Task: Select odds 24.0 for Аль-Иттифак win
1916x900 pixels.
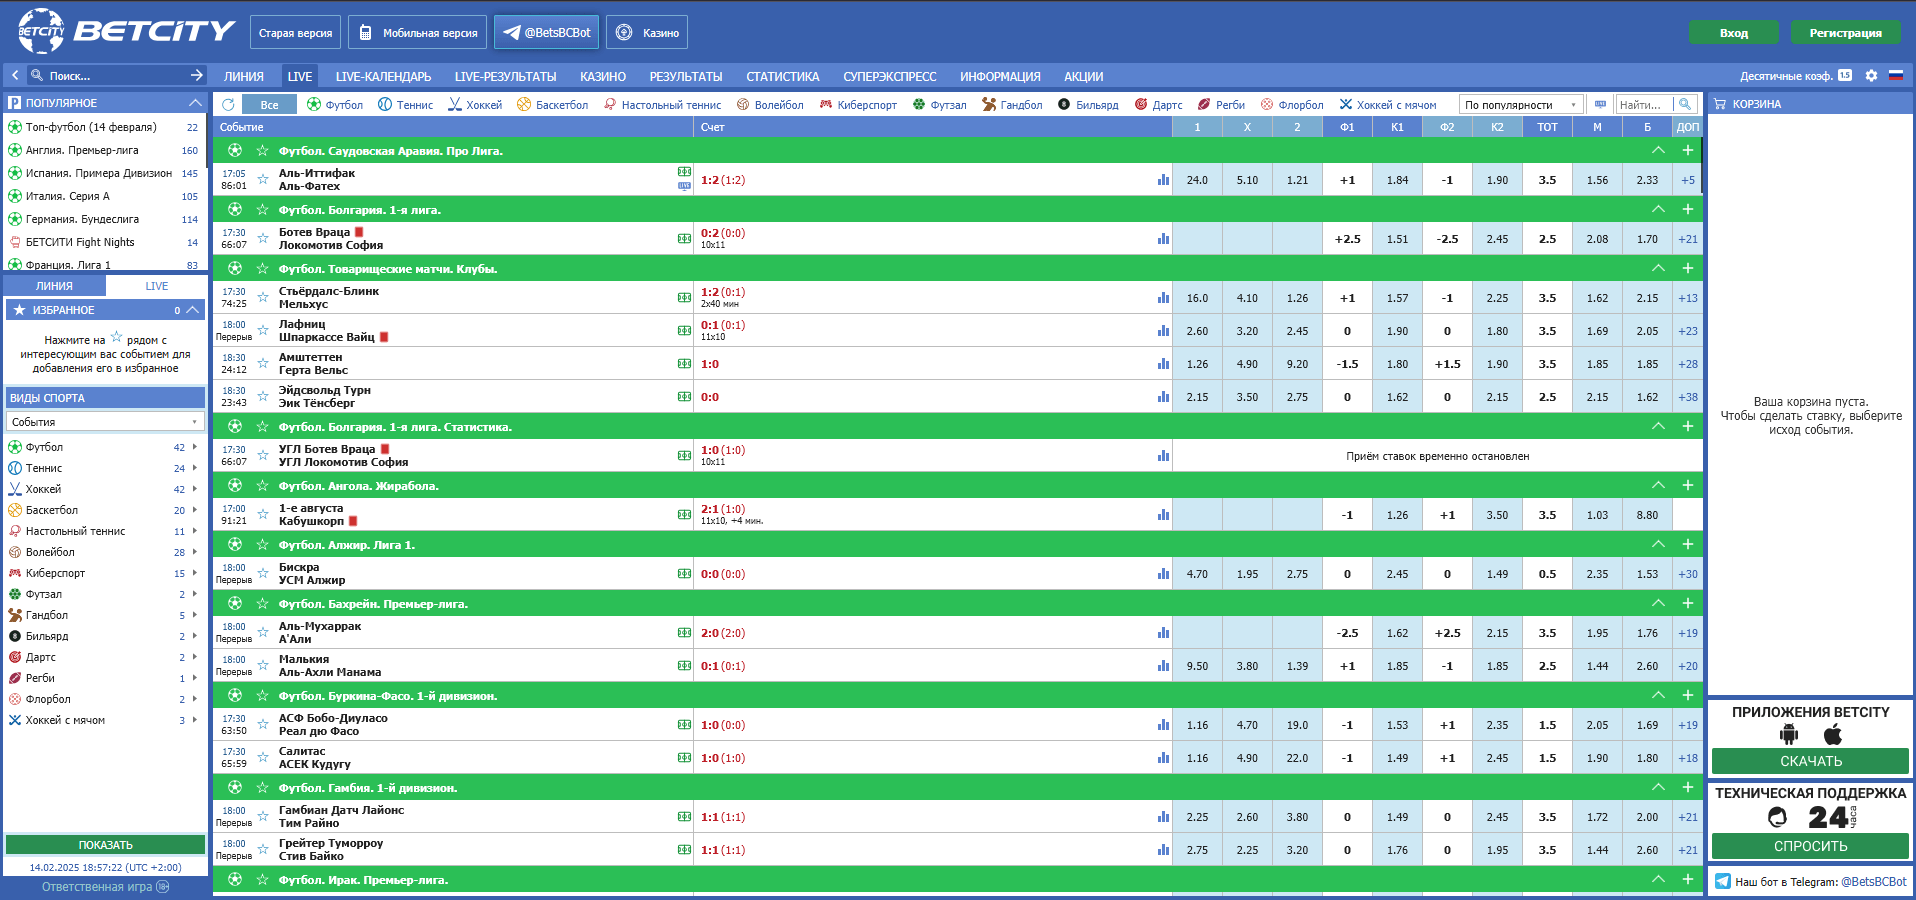Action: click(x=1197, y=180)
